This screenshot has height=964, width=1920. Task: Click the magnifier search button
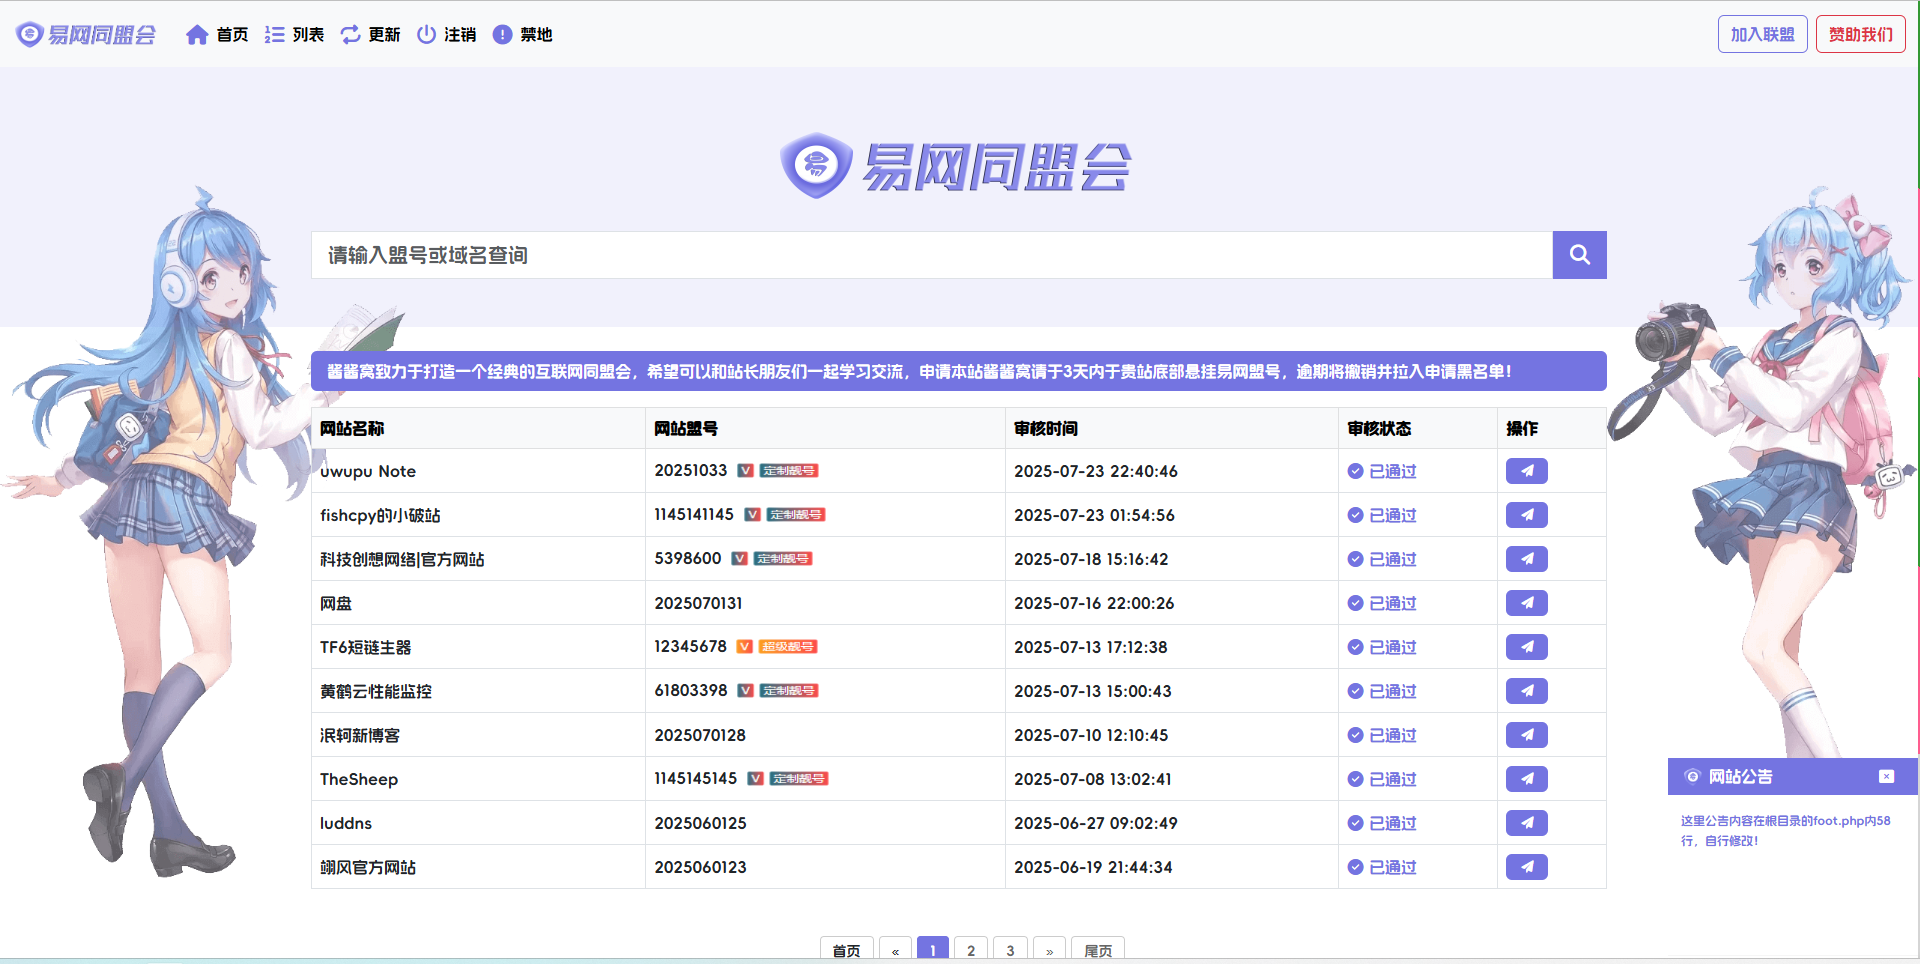click(x=1579, y=255)
